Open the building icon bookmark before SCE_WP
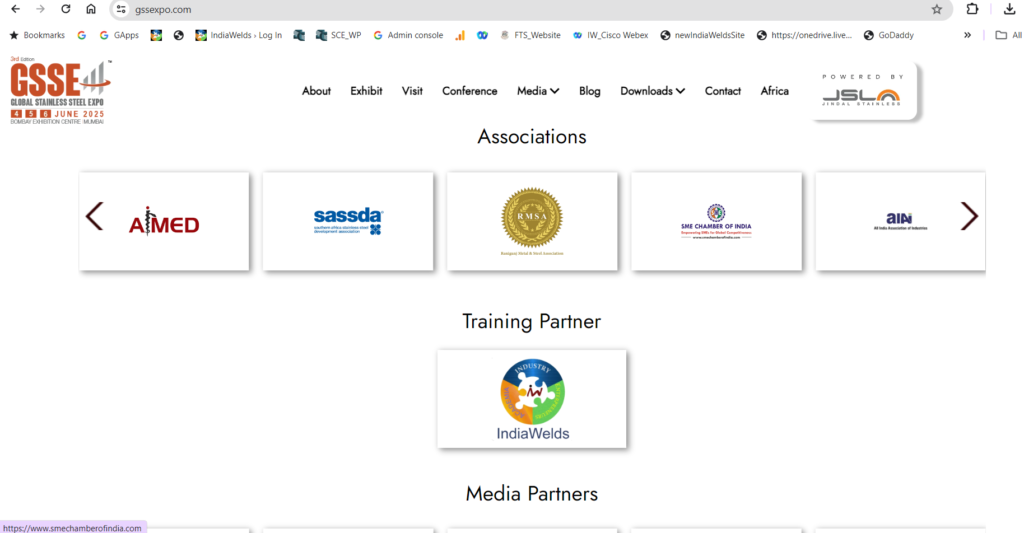1024x533 pixels. (x=299, y=35)
